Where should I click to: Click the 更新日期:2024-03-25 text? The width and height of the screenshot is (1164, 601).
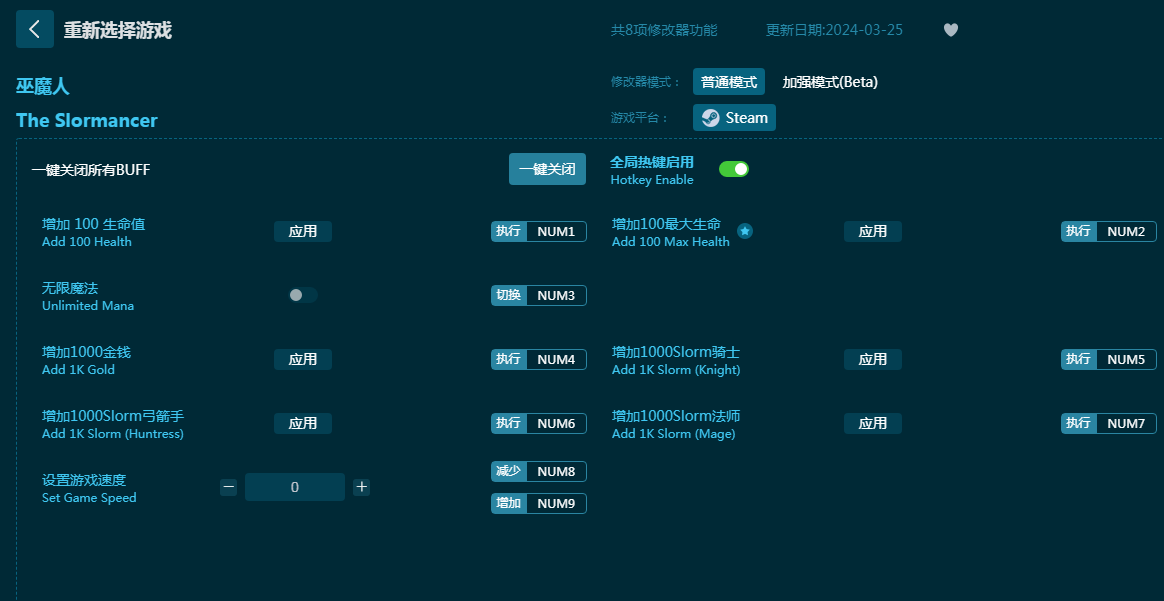tap(834, 30)
